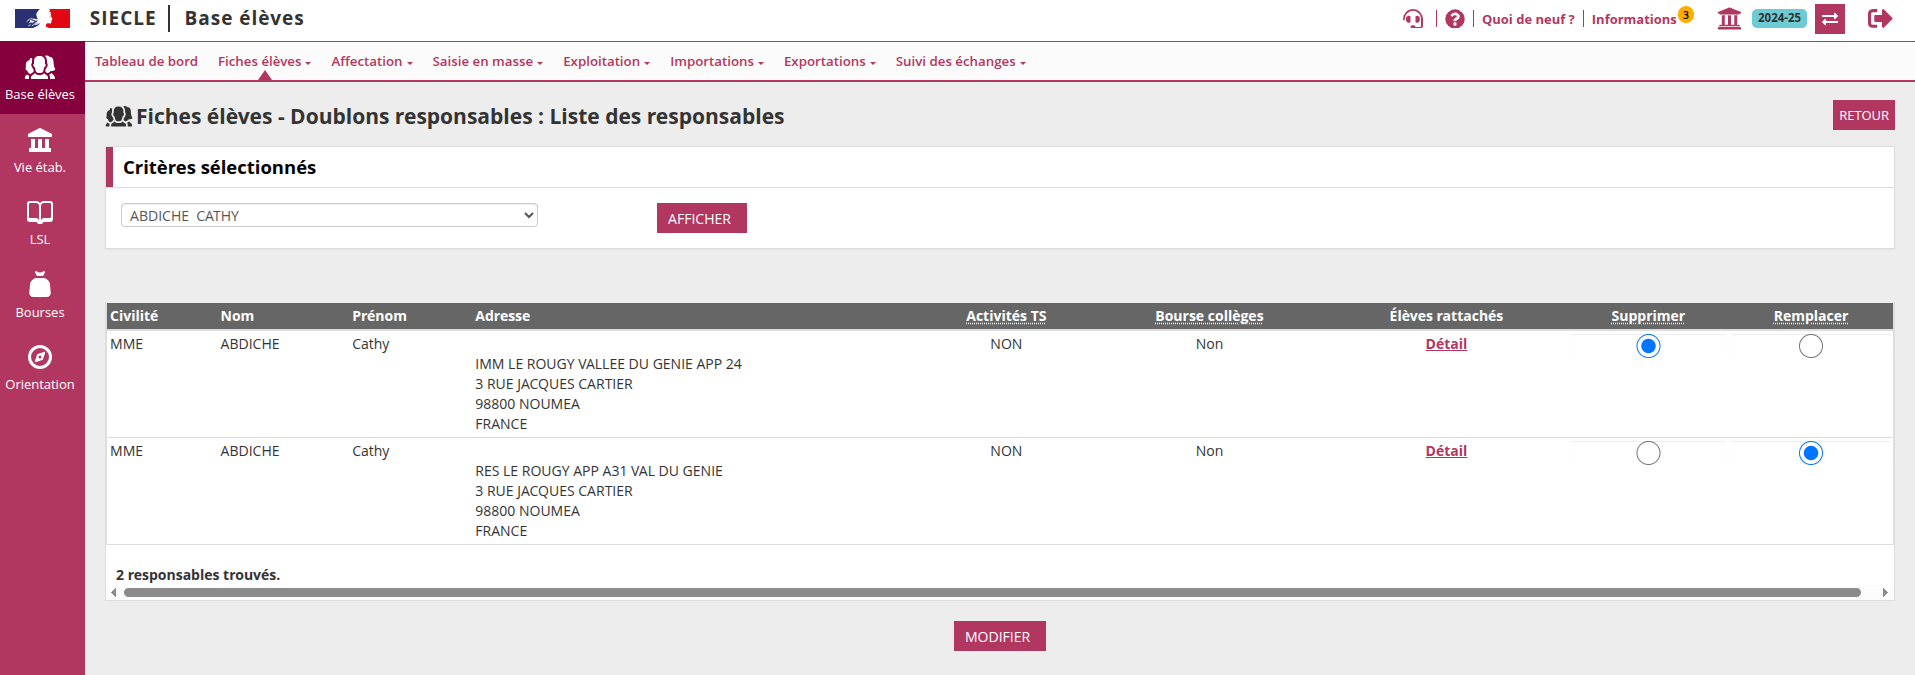Select Supprimer radio for first responsable row
This screenshot has height=675, width=1915.
coord(1648,346)
